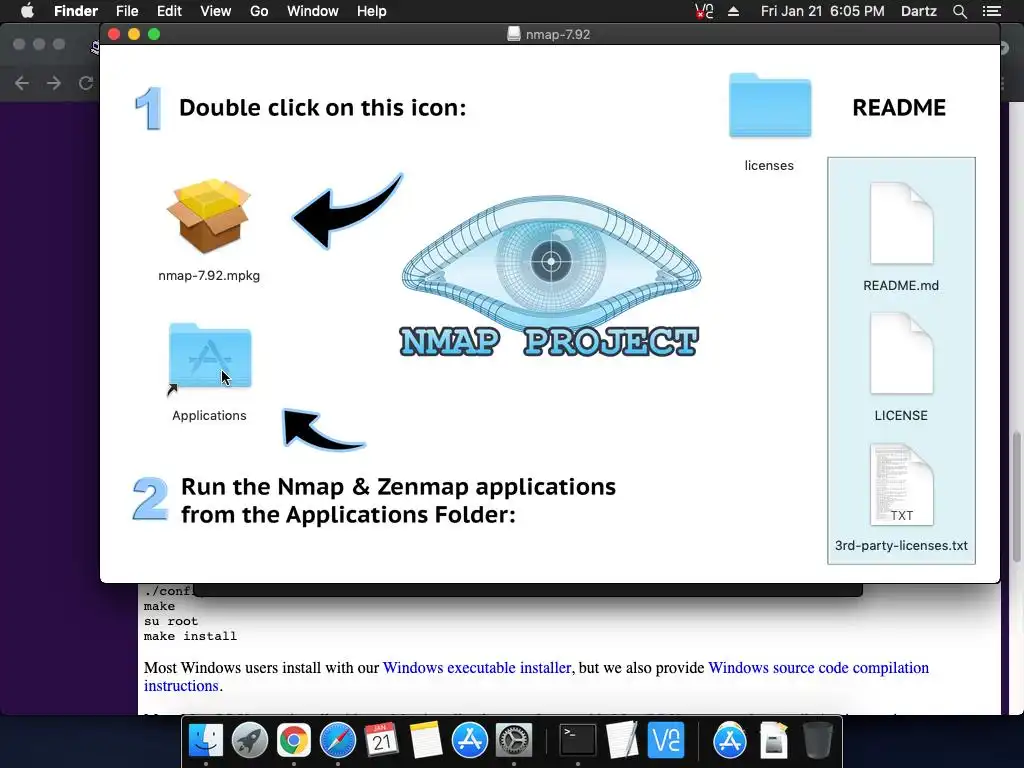Select the LICENSE file icon
This screenshot has height=768, width=1024.
901,353
